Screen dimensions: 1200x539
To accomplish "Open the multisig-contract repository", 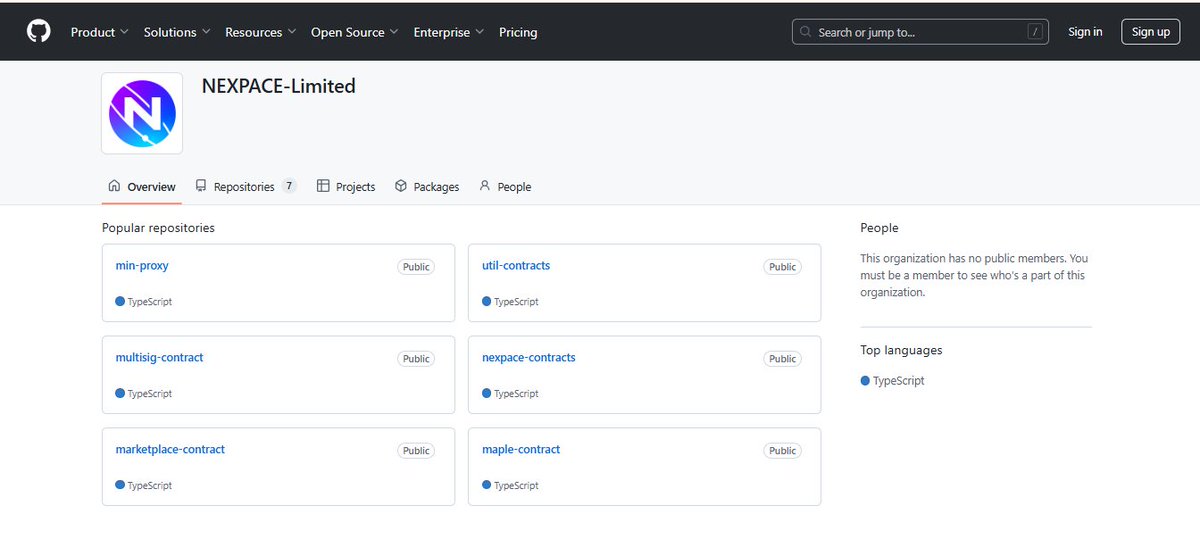I will point(160,358).
